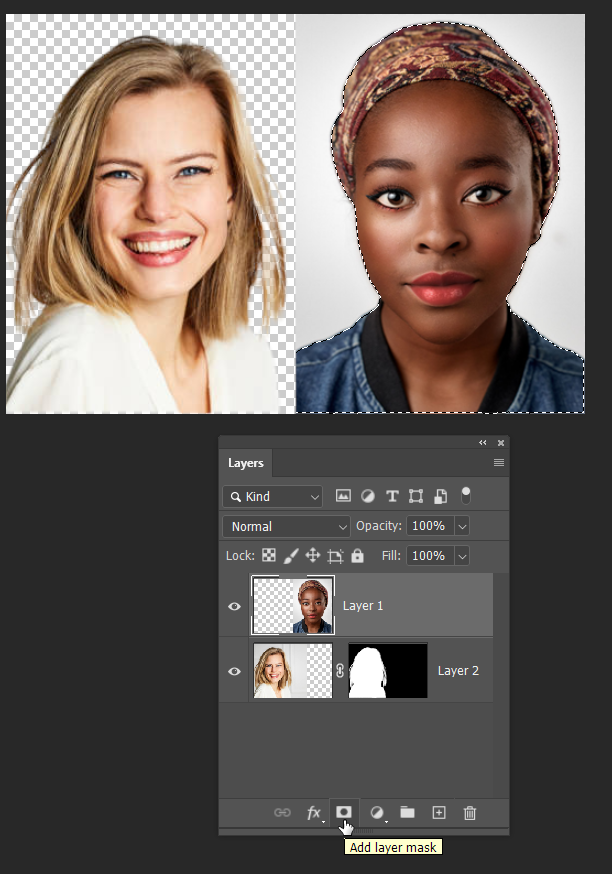Close the Layers panel
This screenshot has width=612, height=874.
tap(501, 443)
